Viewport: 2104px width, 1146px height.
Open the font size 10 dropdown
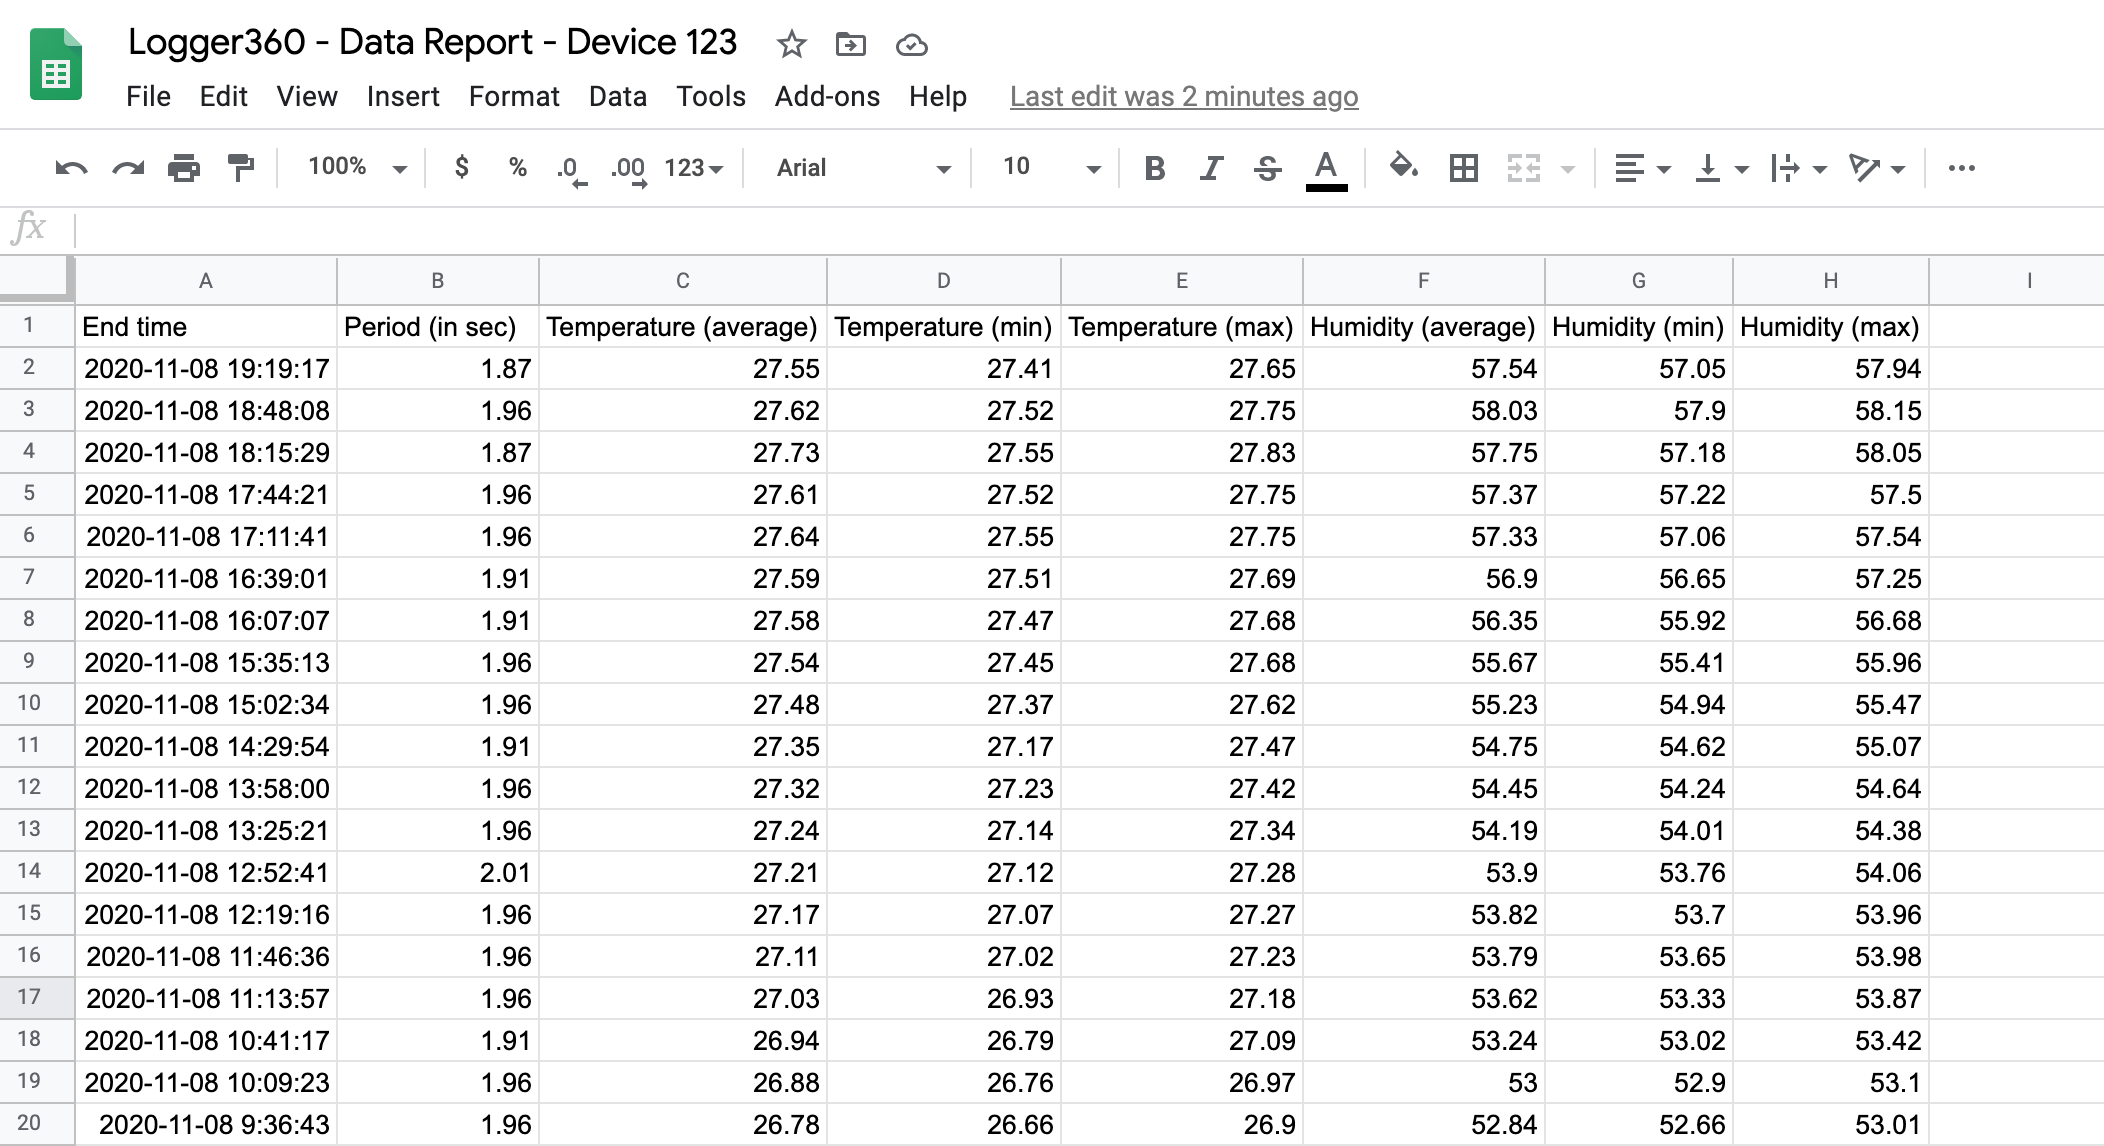[x=1050, y=167]
